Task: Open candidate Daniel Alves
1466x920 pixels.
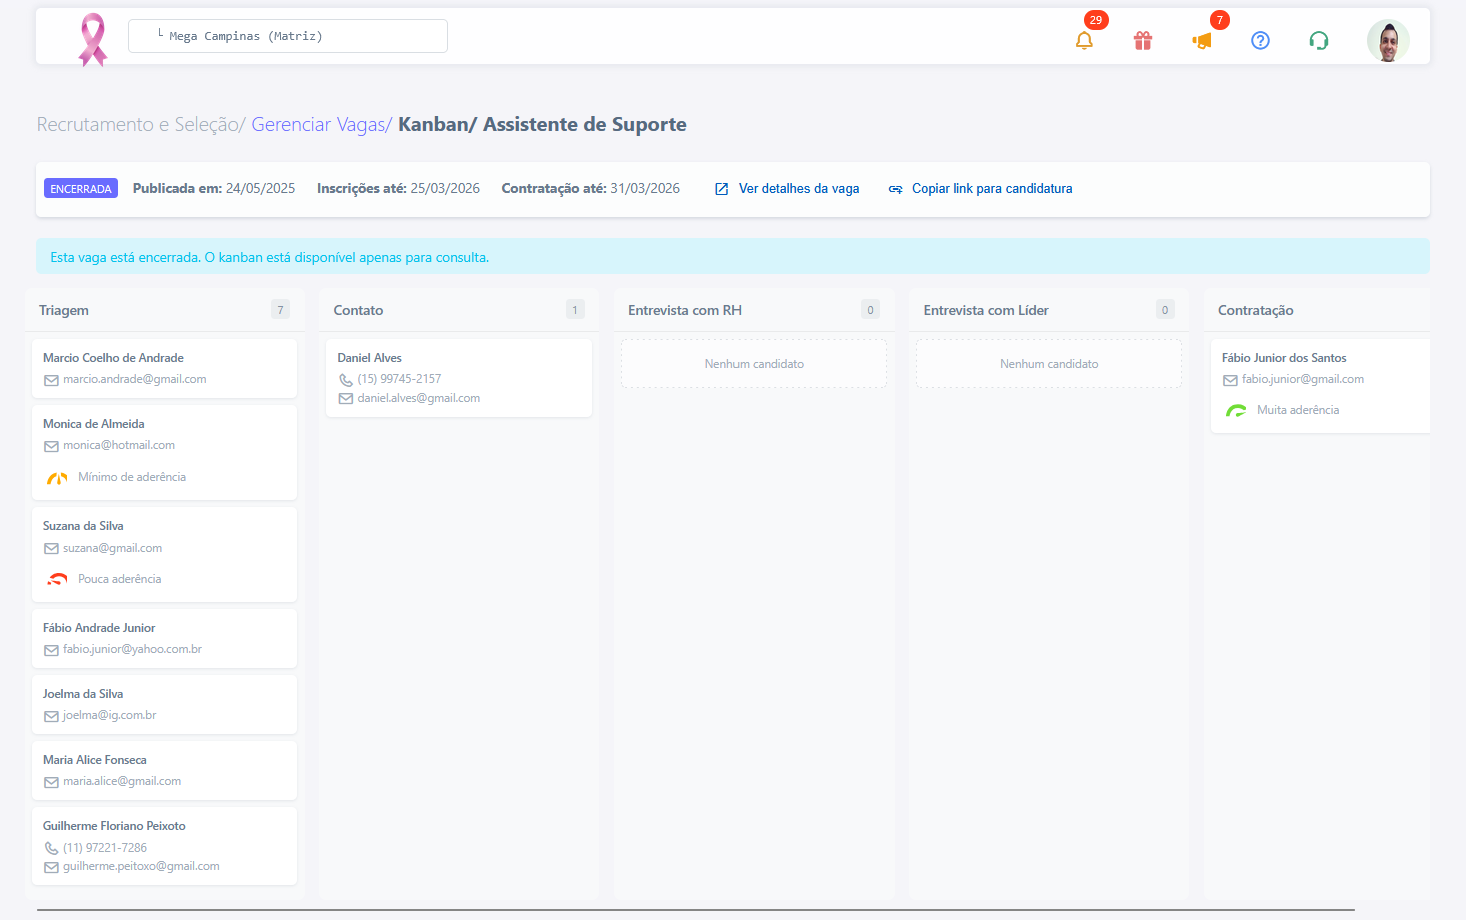Action: pyautogui.click(x=459, y=378)
